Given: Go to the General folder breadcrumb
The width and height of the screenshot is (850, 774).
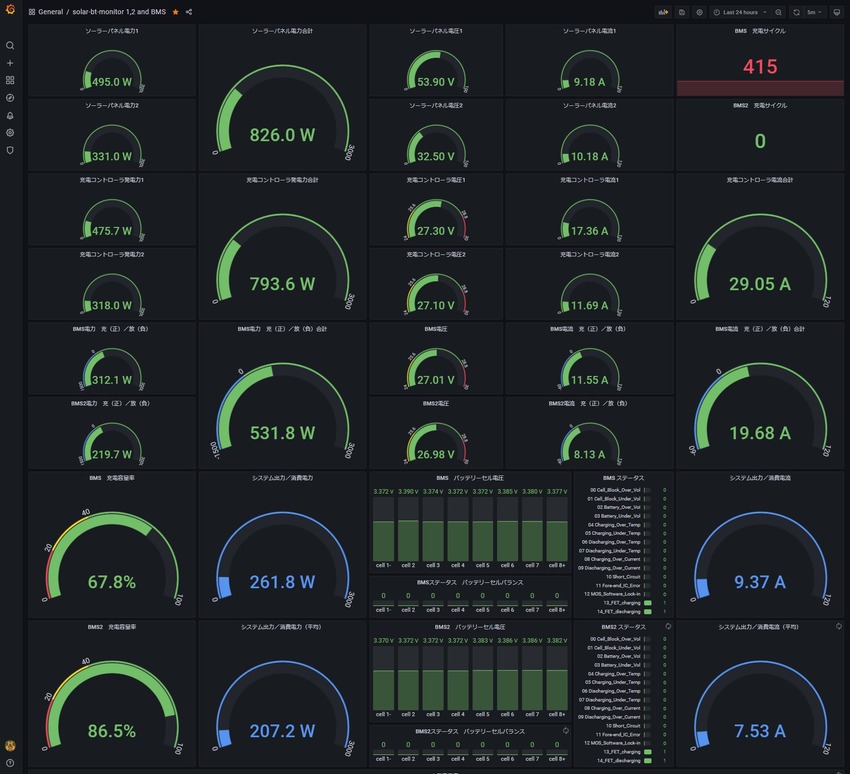Looking at the screenshot, I should [x=50, y=12].
